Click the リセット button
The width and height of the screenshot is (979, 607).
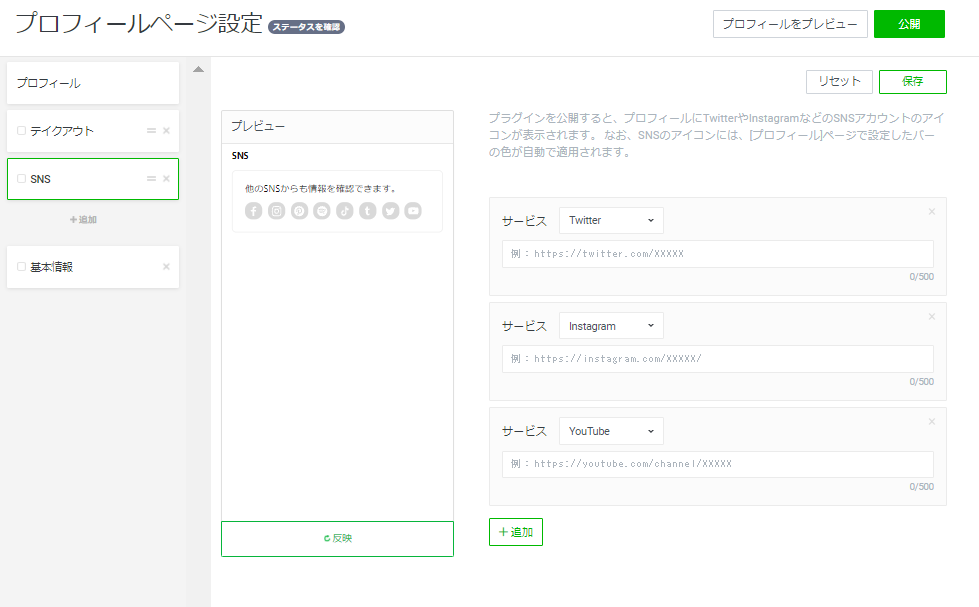[839, 82]
